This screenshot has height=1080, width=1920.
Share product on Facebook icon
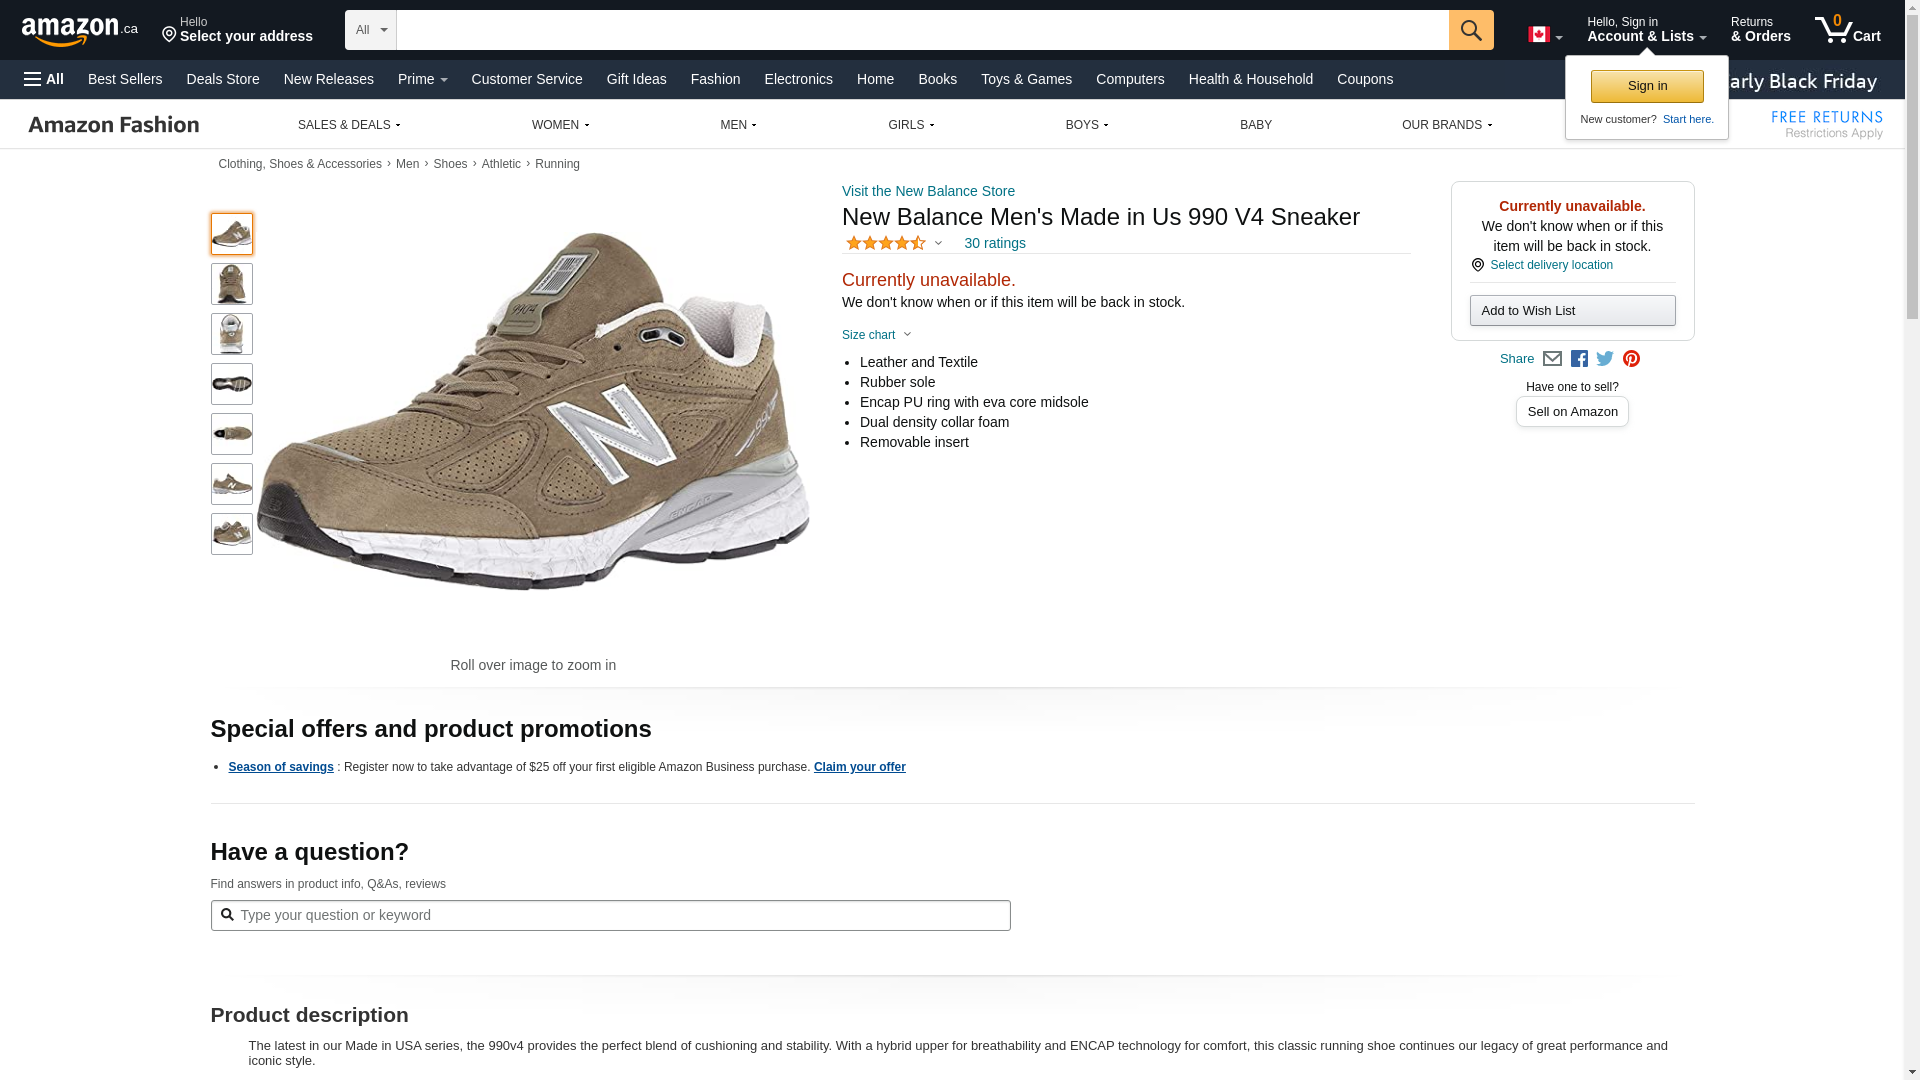point(1579,359)
